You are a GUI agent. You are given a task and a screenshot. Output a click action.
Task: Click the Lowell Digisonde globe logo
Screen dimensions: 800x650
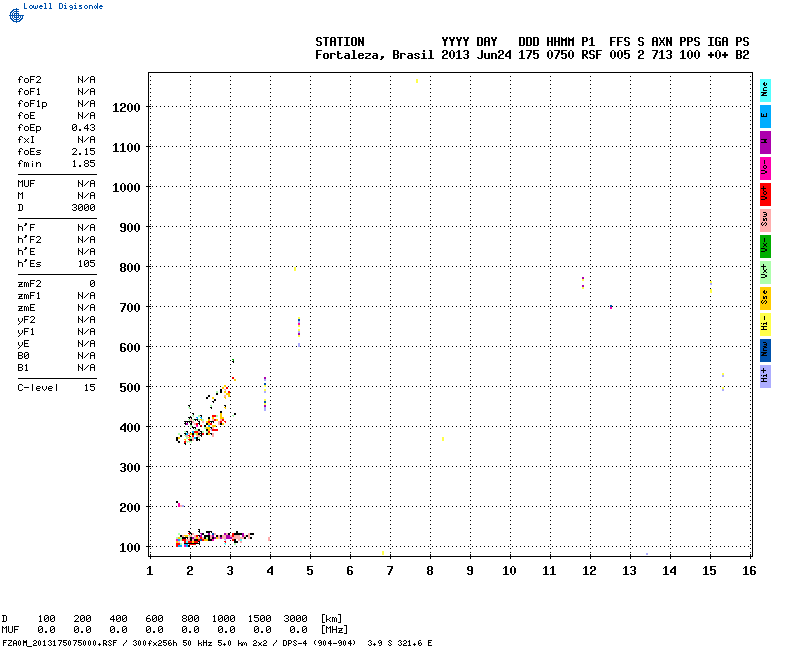pyautogui.click(x=16, y=15)
